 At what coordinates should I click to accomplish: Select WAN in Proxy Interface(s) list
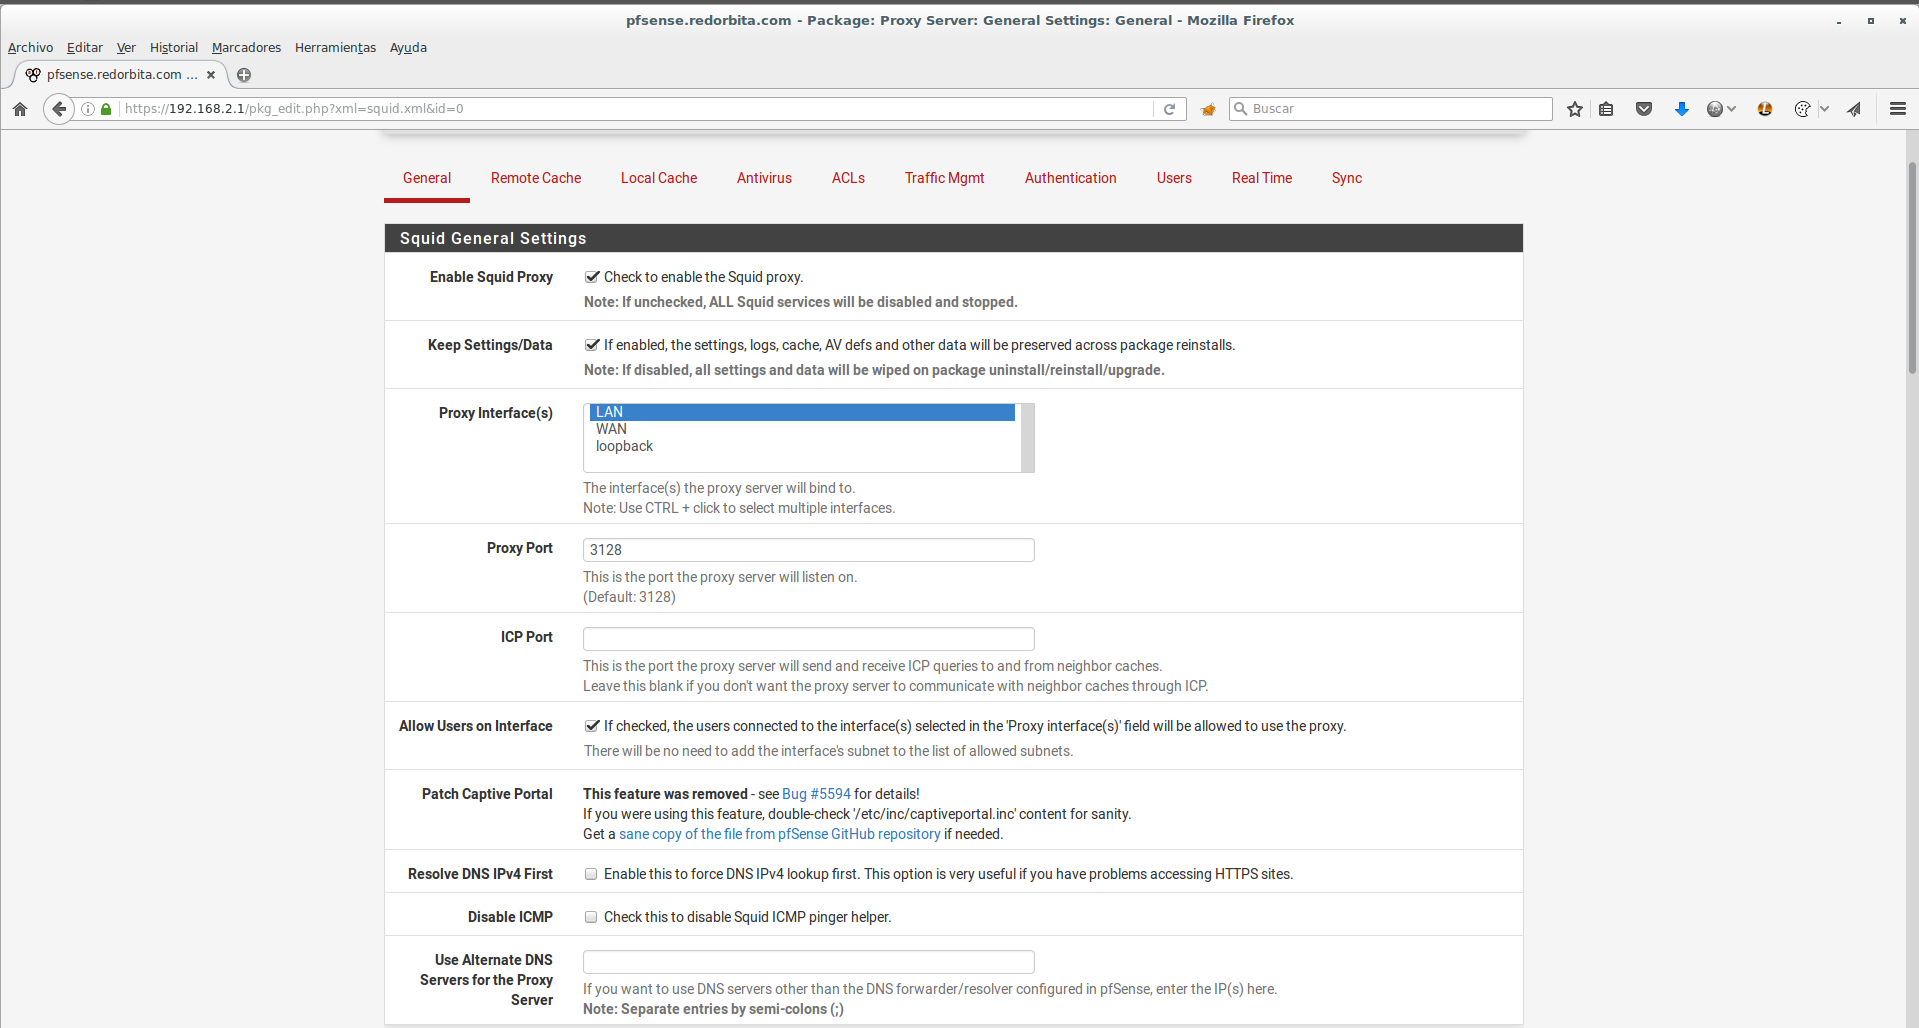tap(611, 429)
